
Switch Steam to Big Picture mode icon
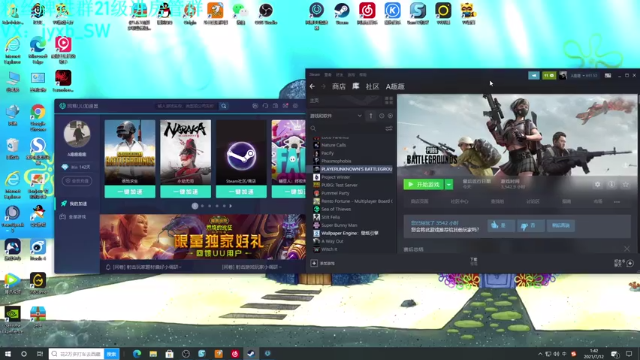pyautogui.click(x=608, y=76)
